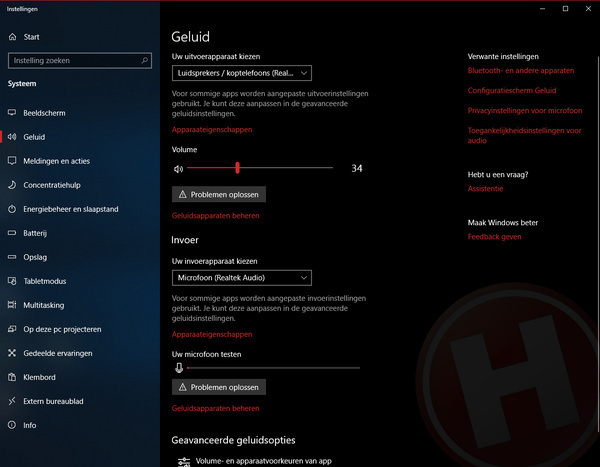Click the vertical scrollbar on the right

[598, 245]
